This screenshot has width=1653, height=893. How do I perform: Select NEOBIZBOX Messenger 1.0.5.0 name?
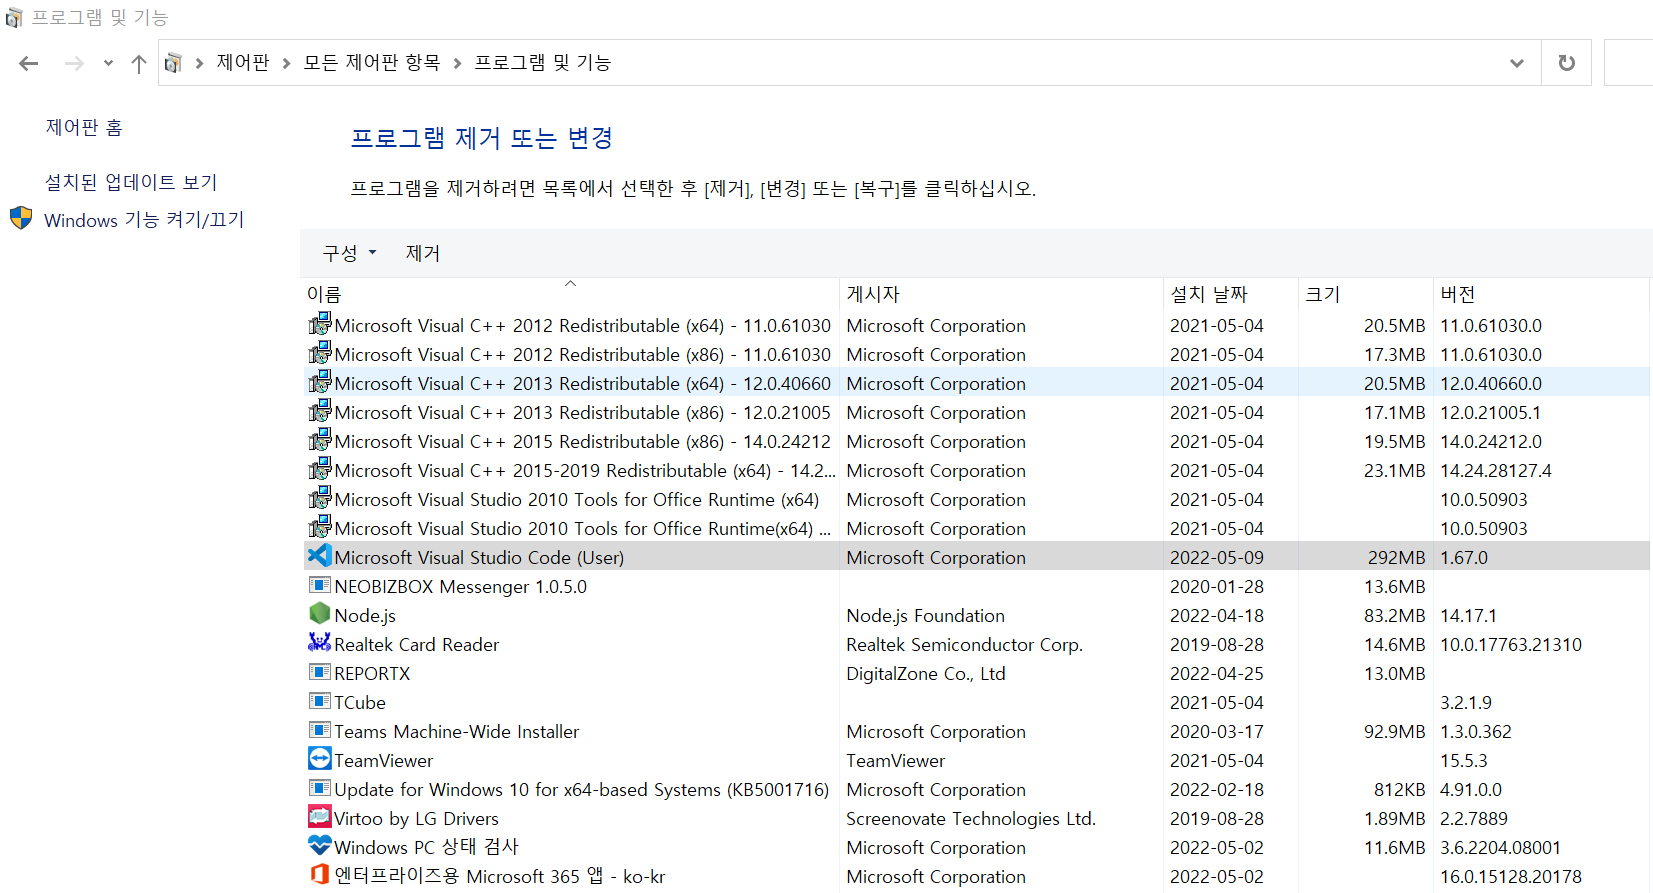[461, 587]
